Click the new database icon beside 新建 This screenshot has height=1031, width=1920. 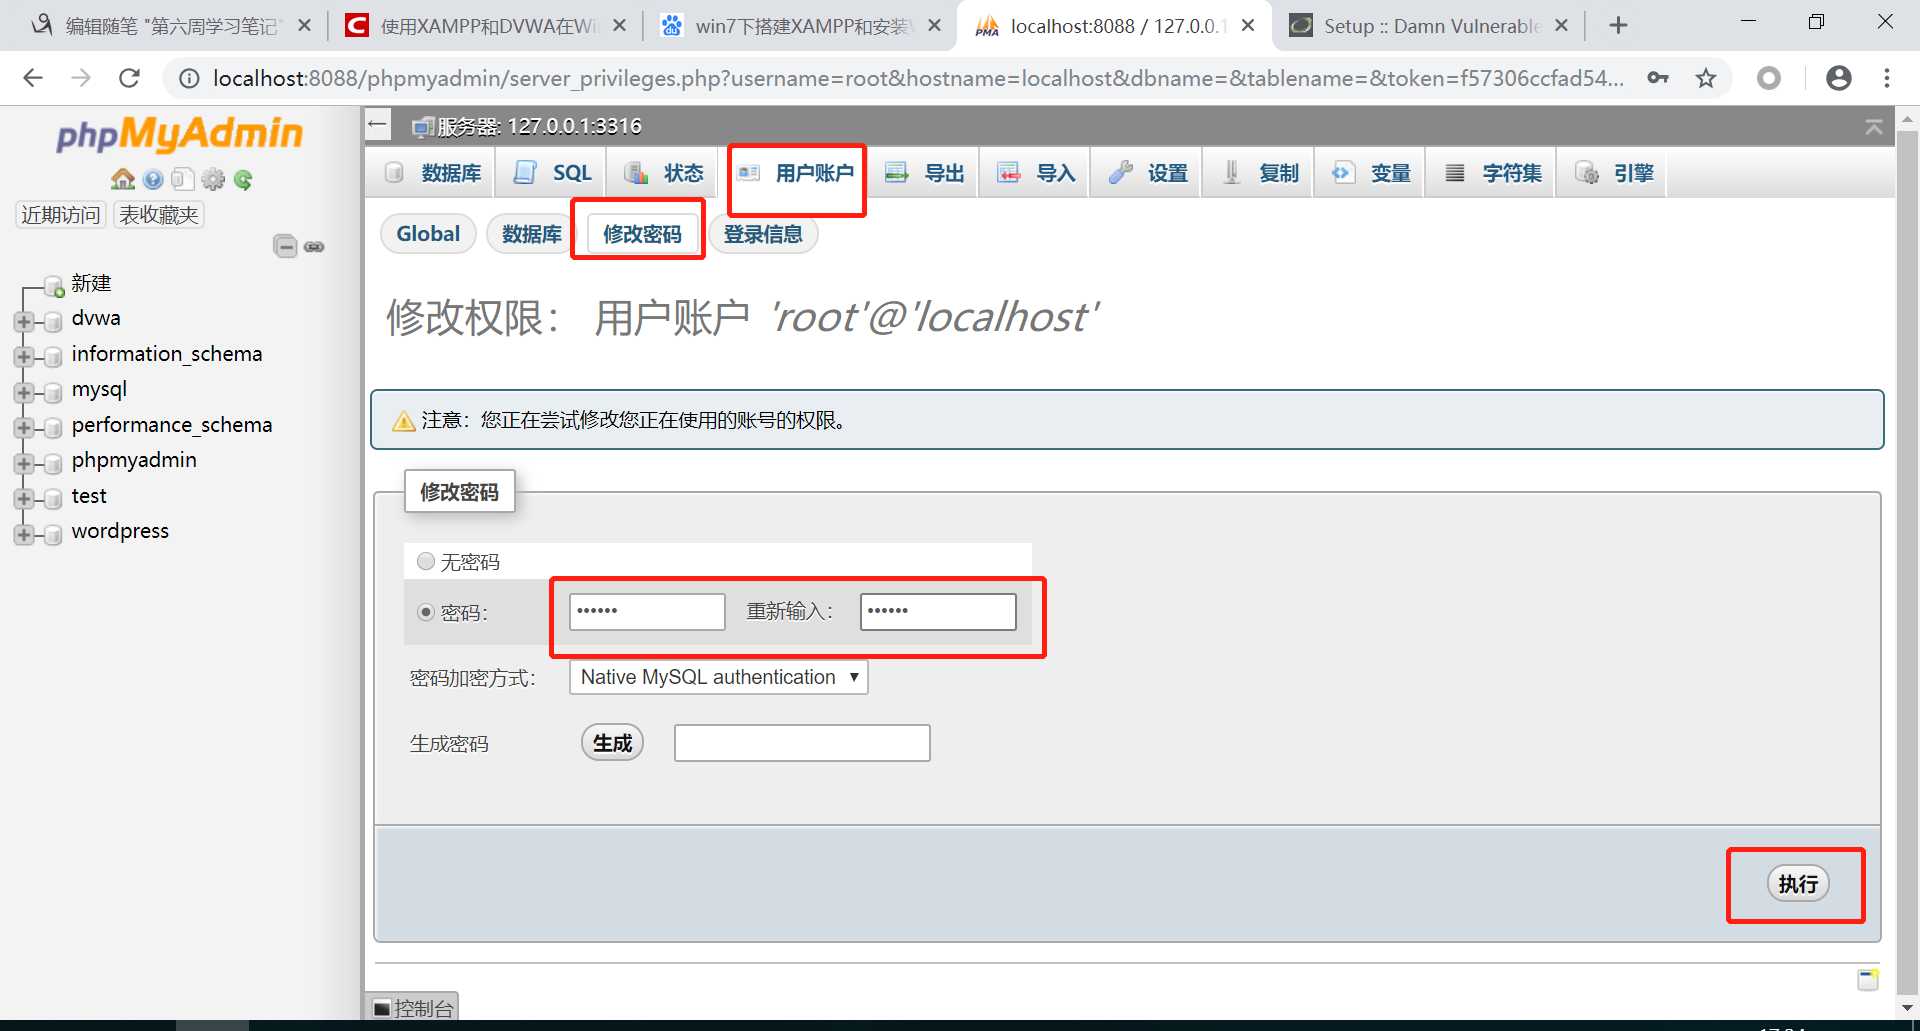(54, 286)
